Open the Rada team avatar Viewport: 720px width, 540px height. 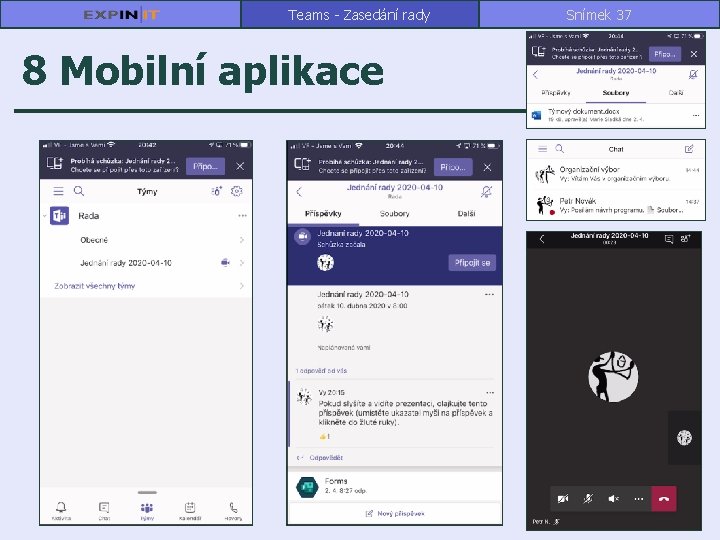(59, 216)
